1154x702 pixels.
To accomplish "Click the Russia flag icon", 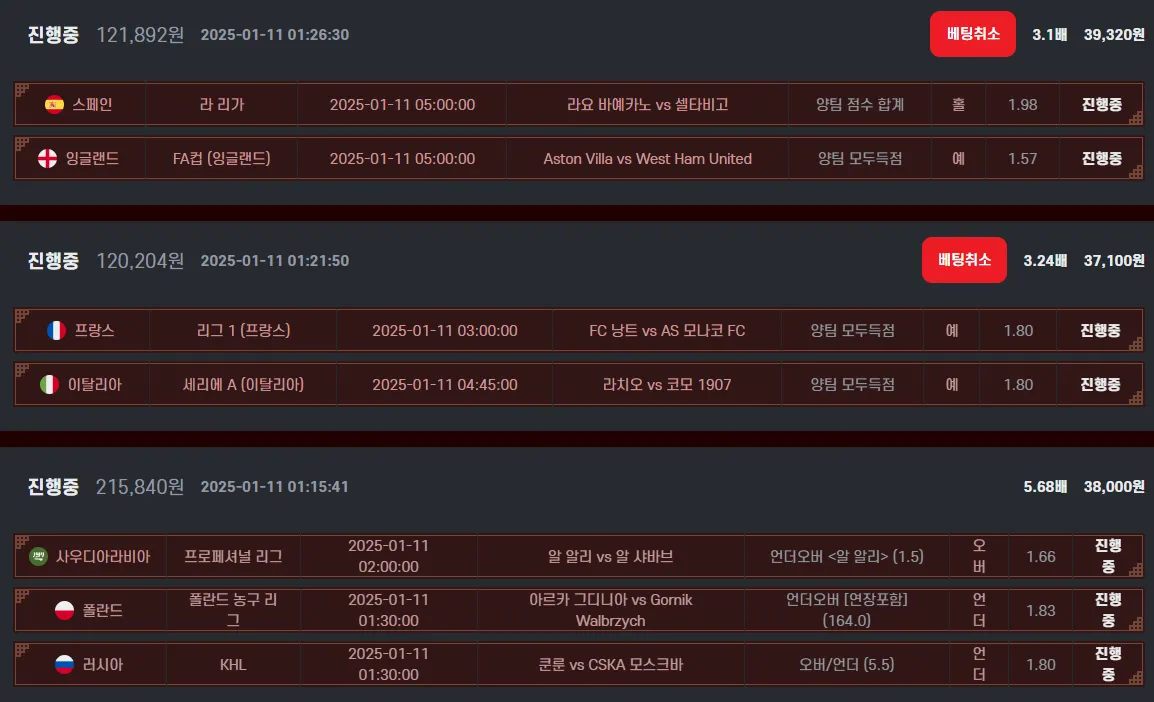I will click(x=64, y=664).
